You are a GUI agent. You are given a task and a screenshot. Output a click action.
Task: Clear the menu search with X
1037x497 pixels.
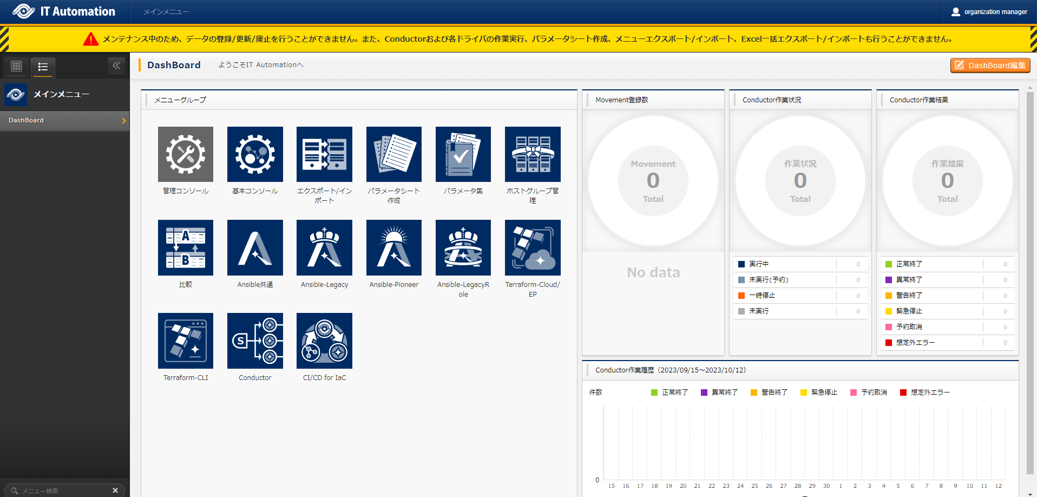115,491
